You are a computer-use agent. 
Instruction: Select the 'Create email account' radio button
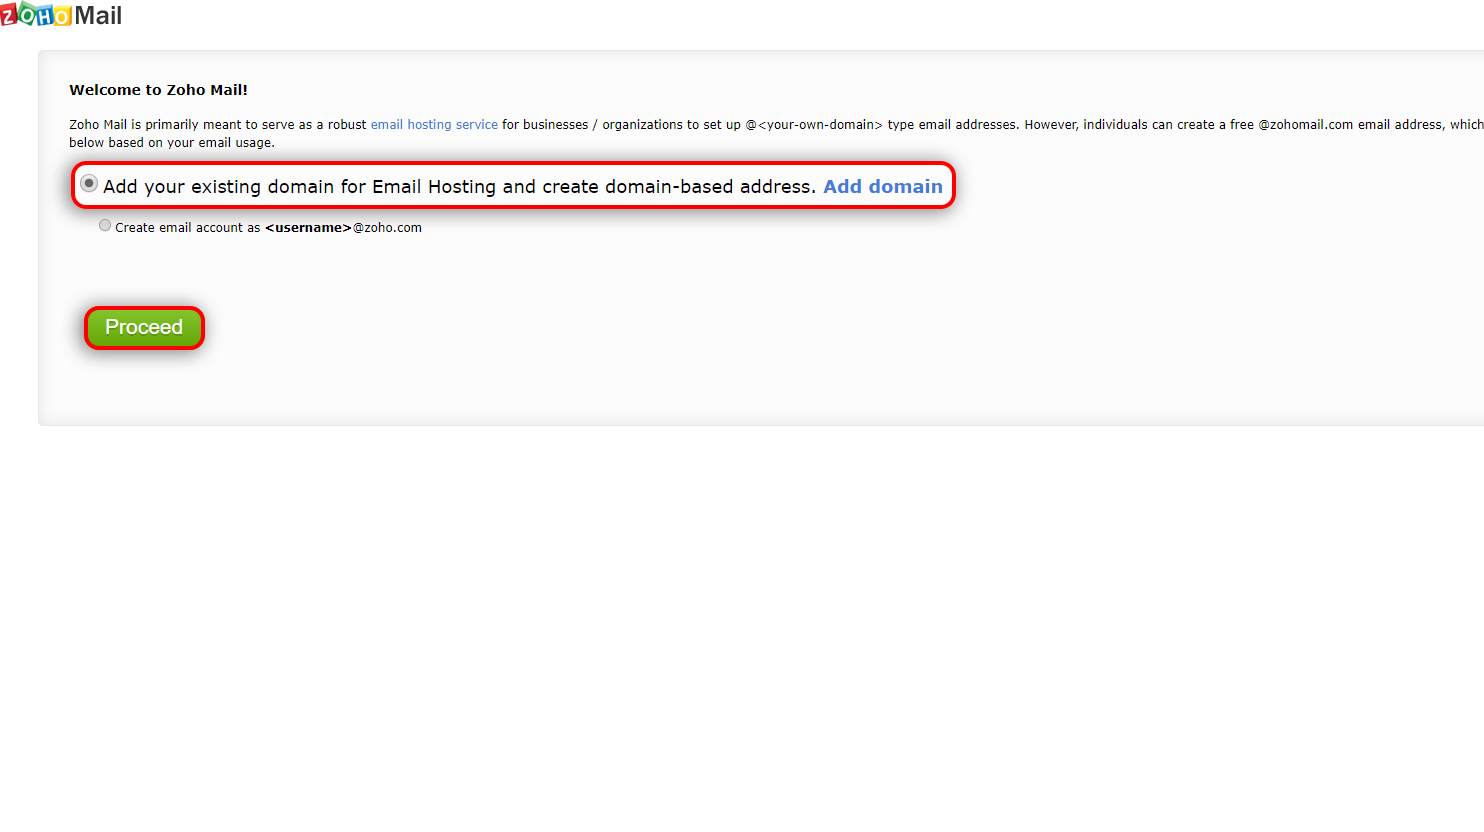click(x=105, y=226)
